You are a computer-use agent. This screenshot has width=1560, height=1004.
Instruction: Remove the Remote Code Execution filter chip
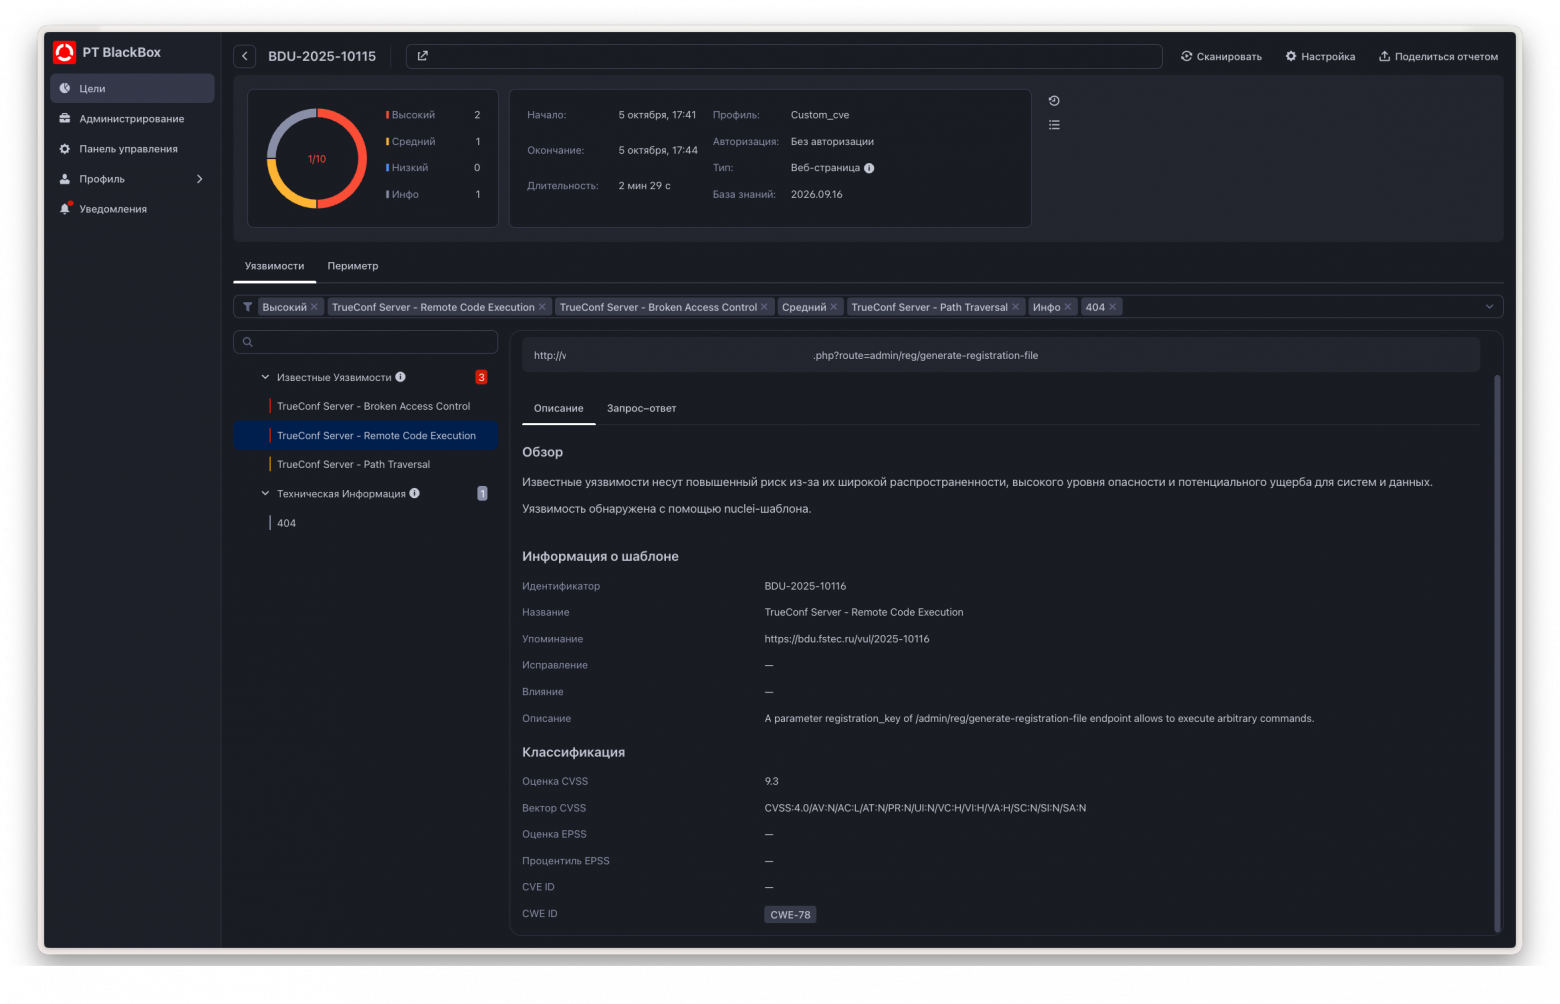(542, 307)
